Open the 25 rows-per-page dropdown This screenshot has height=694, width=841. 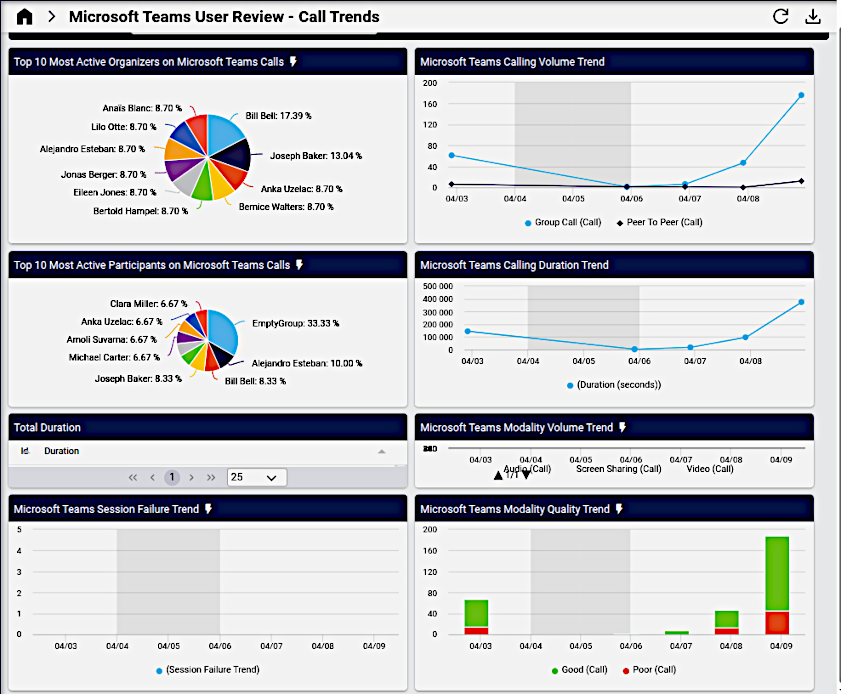[x=257, y=477]
